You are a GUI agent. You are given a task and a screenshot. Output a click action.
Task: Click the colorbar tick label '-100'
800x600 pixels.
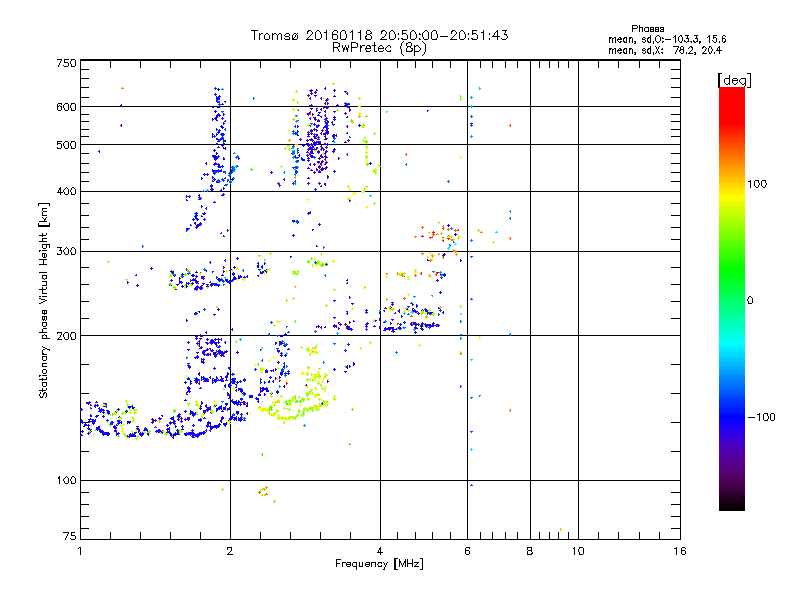pyautogui.click(x=761, y=417)
